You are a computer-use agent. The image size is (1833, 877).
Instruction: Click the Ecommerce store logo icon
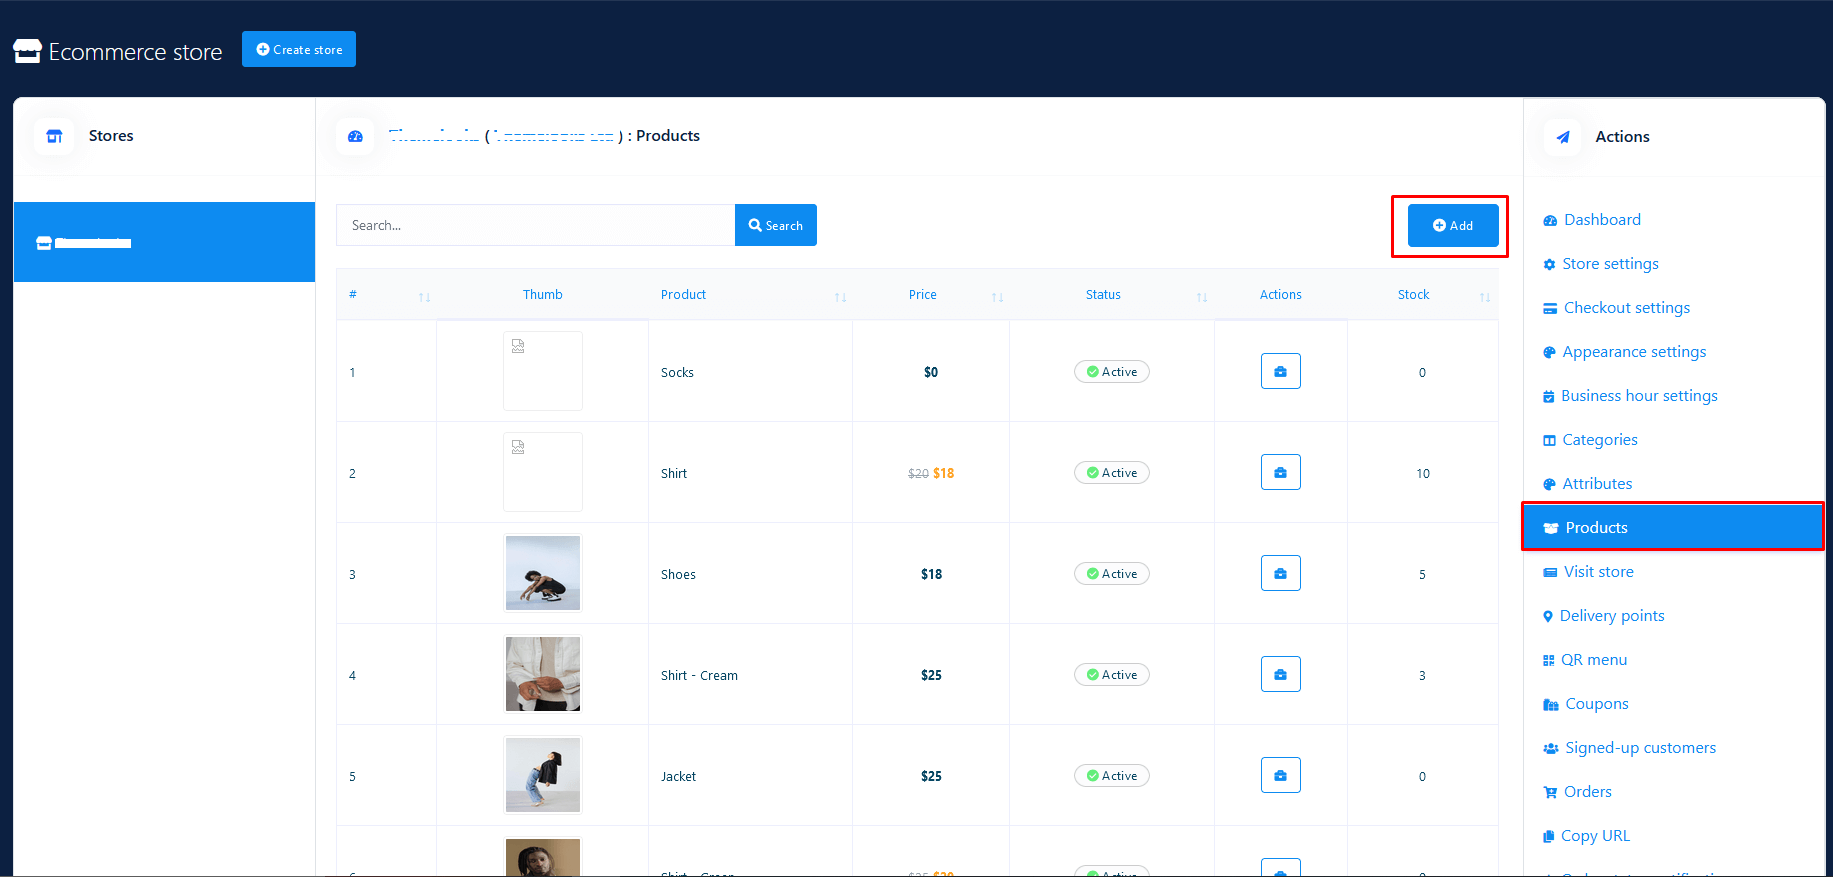(27, 51)
